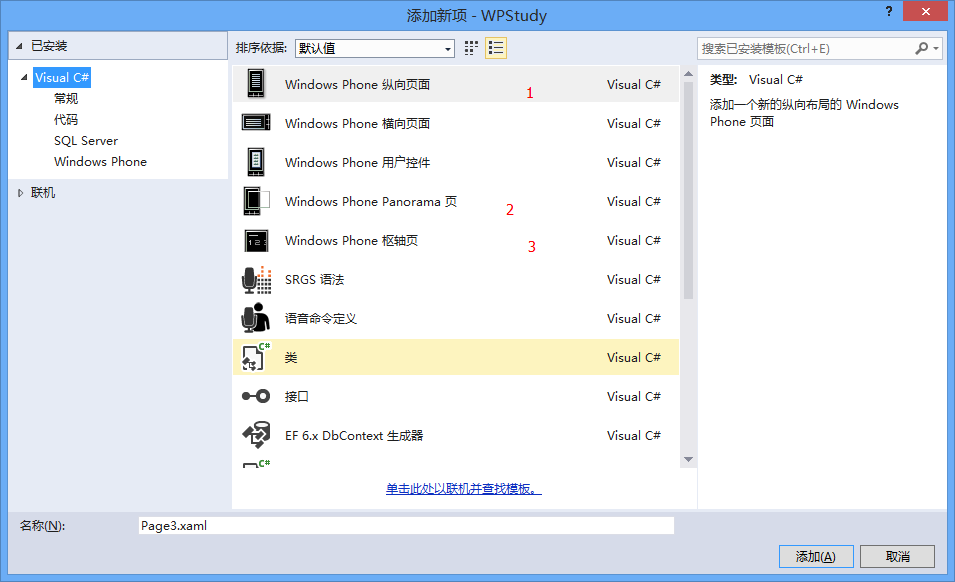
Task: Collapse the 已安装 section
Action: tap(19, 46)
